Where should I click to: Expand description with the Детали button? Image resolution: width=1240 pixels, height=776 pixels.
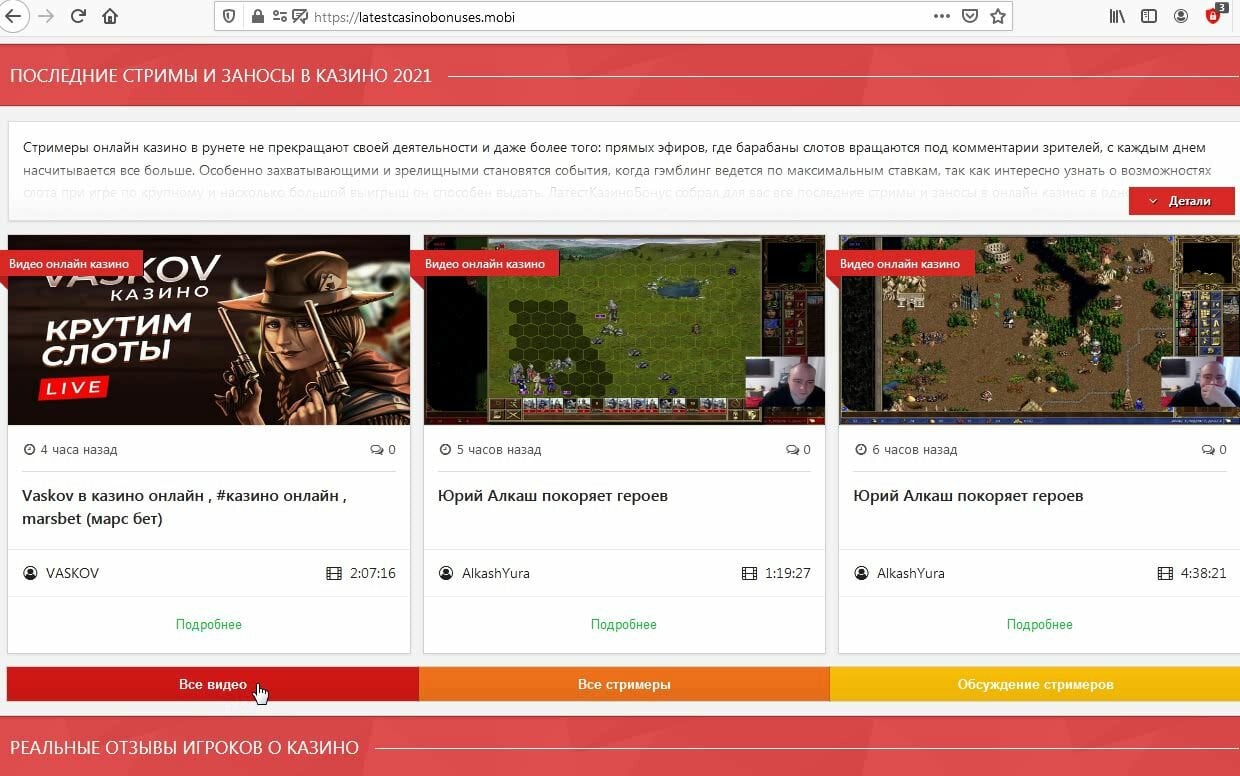point(1181,201)
